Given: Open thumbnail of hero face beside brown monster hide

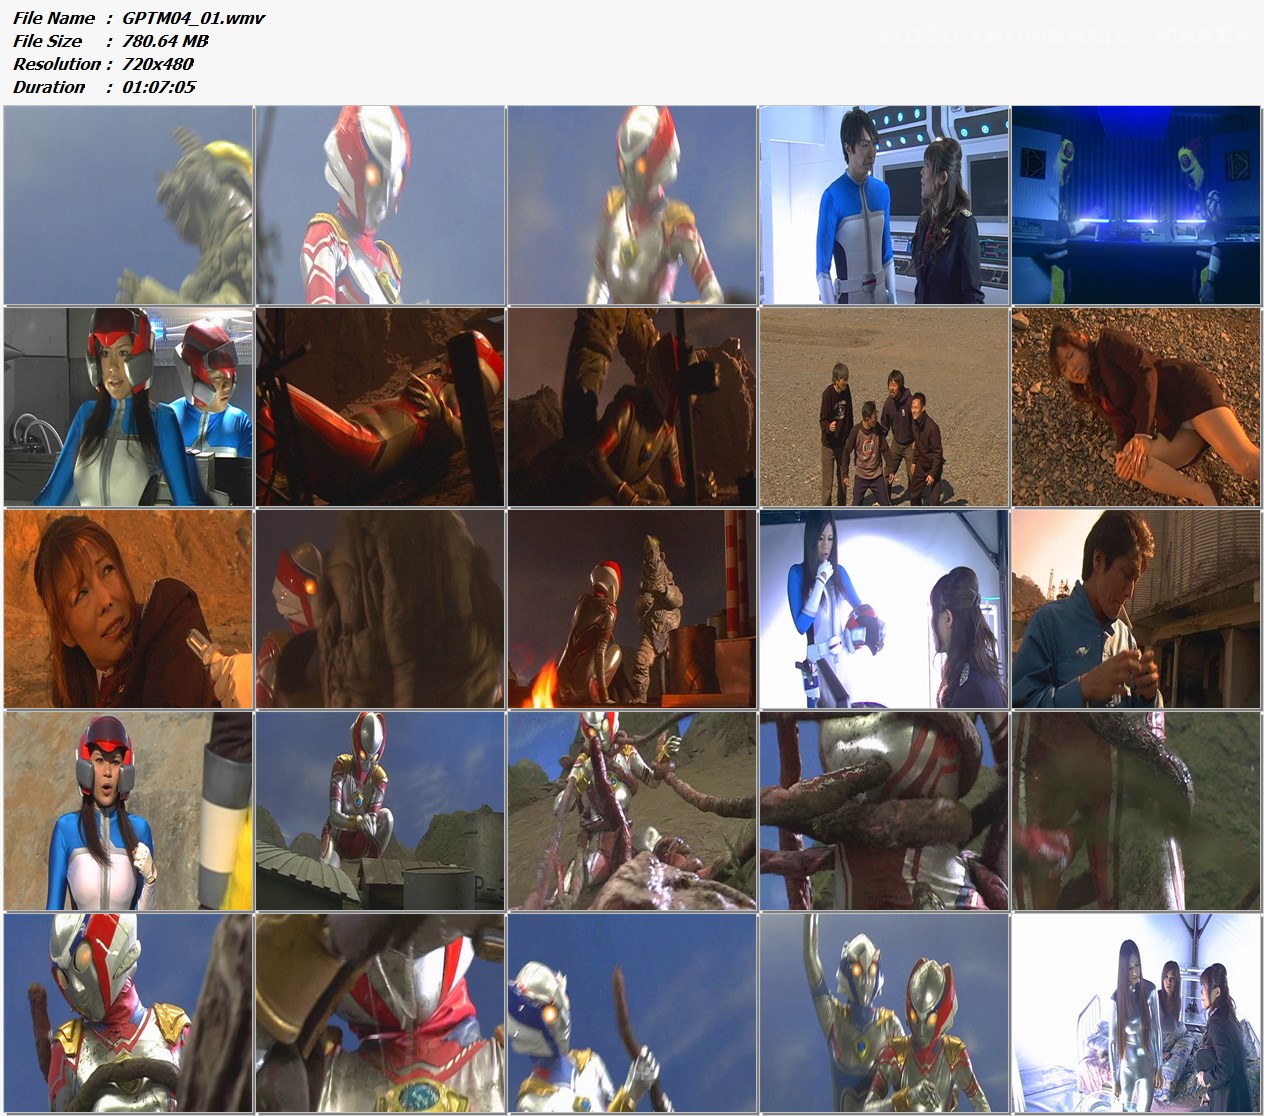Looking at the screenshot, I should coord(381,609).
